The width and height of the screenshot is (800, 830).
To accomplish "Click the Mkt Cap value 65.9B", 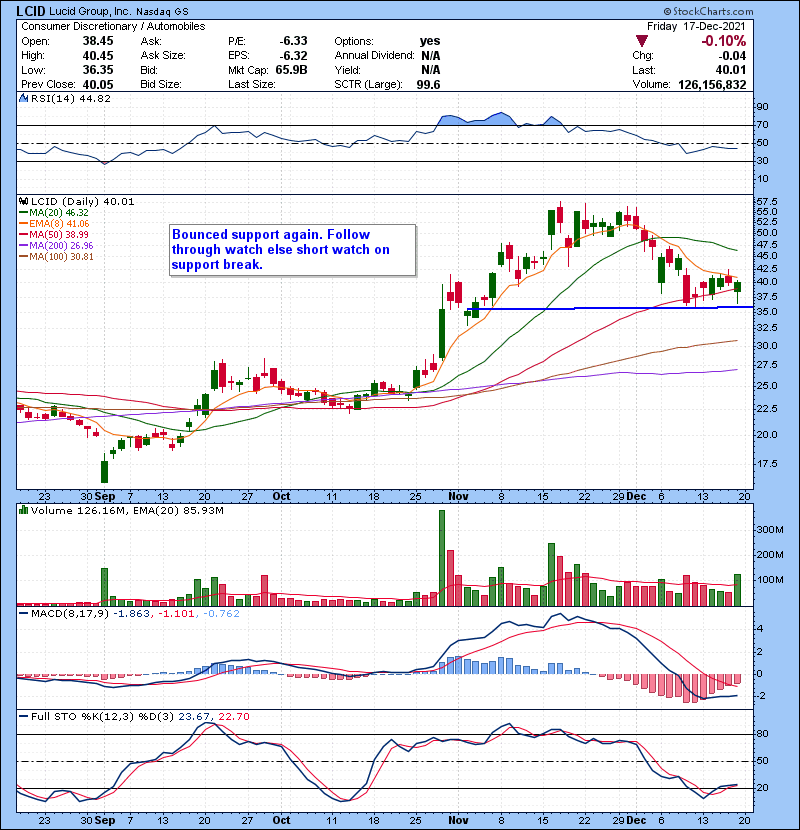I will [x=292, y=70].
